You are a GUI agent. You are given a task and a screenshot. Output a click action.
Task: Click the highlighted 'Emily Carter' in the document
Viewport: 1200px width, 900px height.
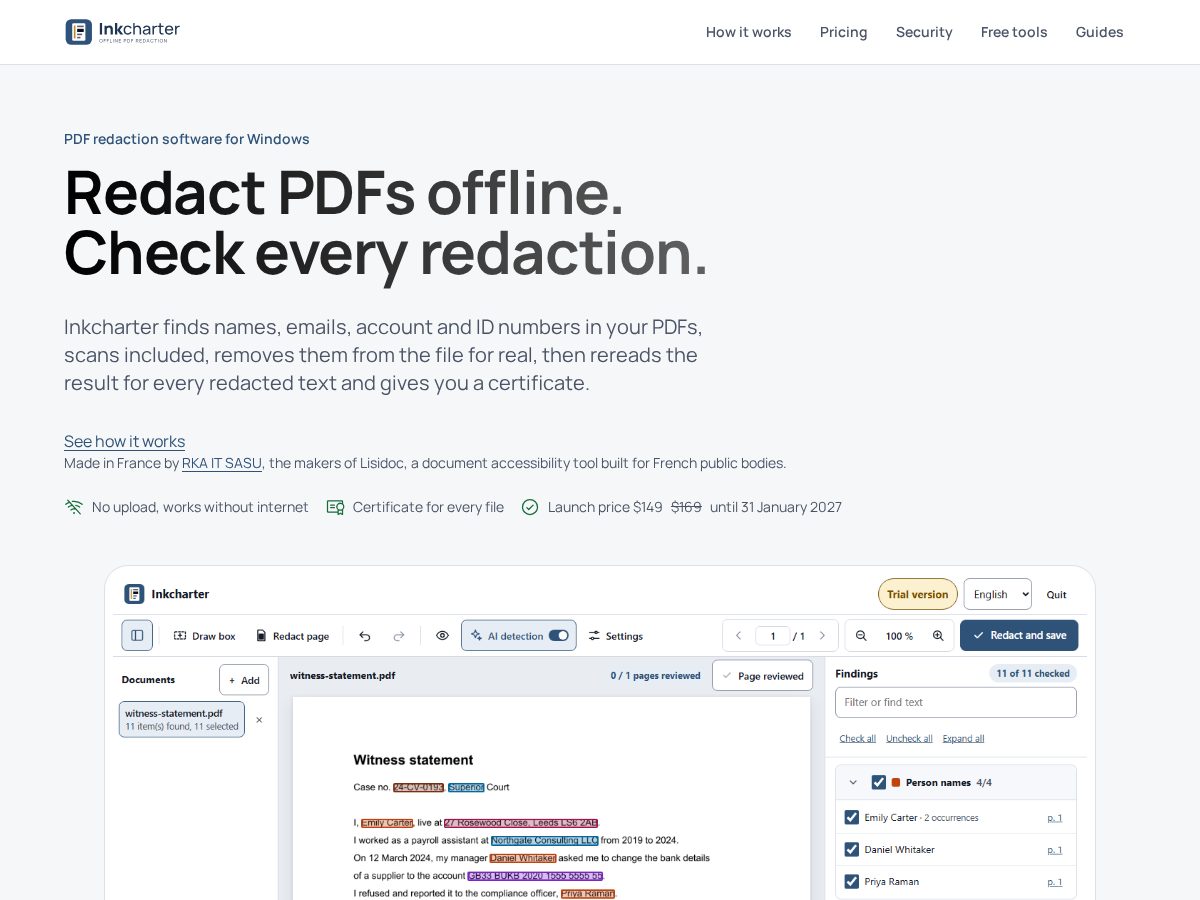[387, 823]
